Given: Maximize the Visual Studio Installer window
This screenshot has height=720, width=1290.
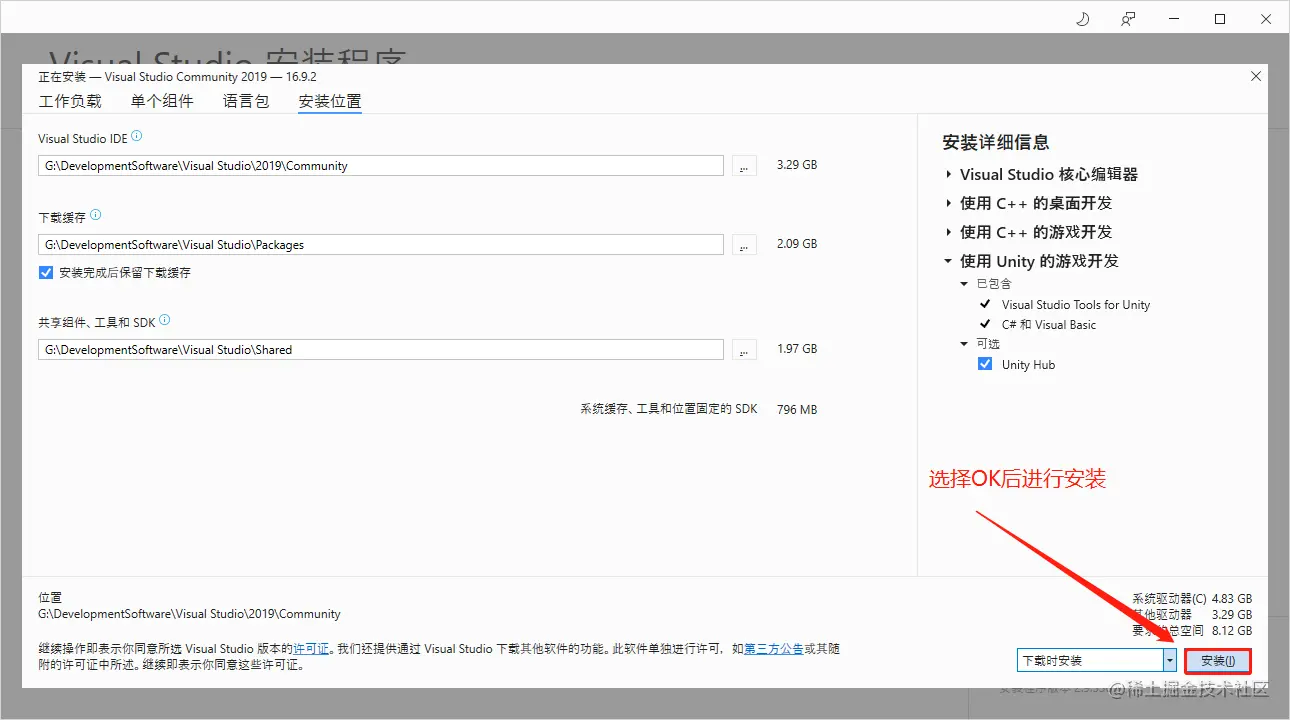Looking at the screenshot, I should click(1220, 19).
